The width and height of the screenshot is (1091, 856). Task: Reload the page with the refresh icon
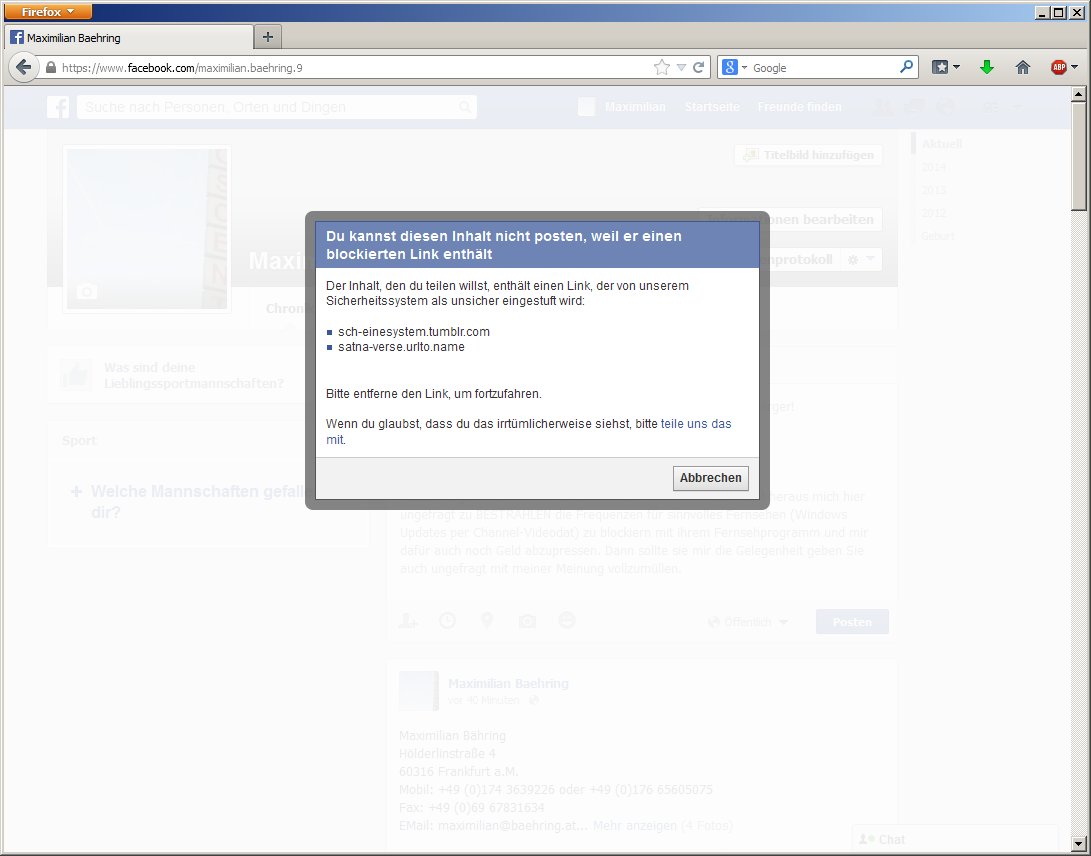click(x=699, y=67)
